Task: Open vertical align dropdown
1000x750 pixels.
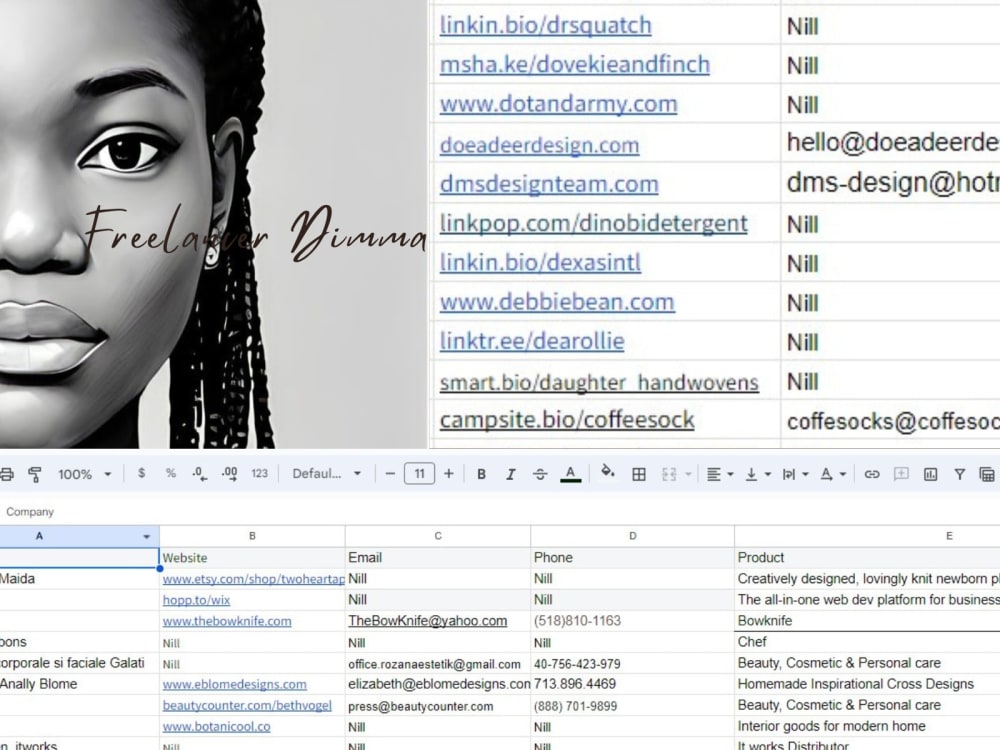Action: coord(758,474)
